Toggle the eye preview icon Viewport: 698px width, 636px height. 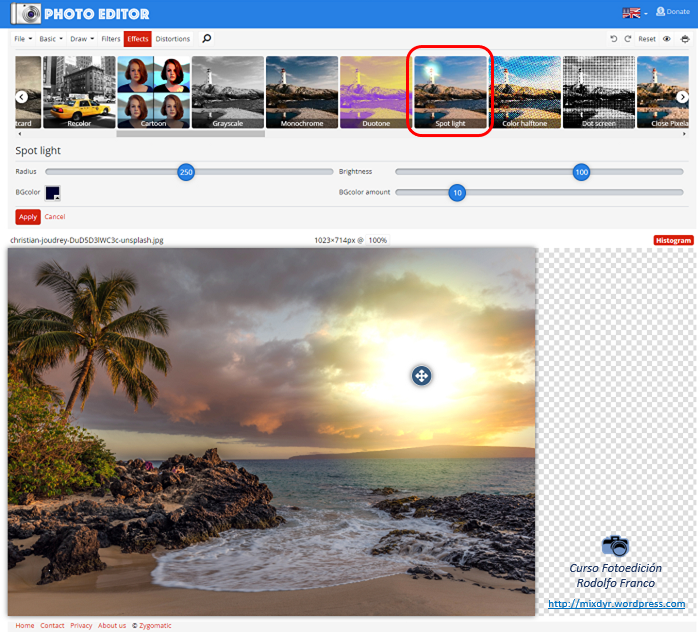[x=667, y=39]
